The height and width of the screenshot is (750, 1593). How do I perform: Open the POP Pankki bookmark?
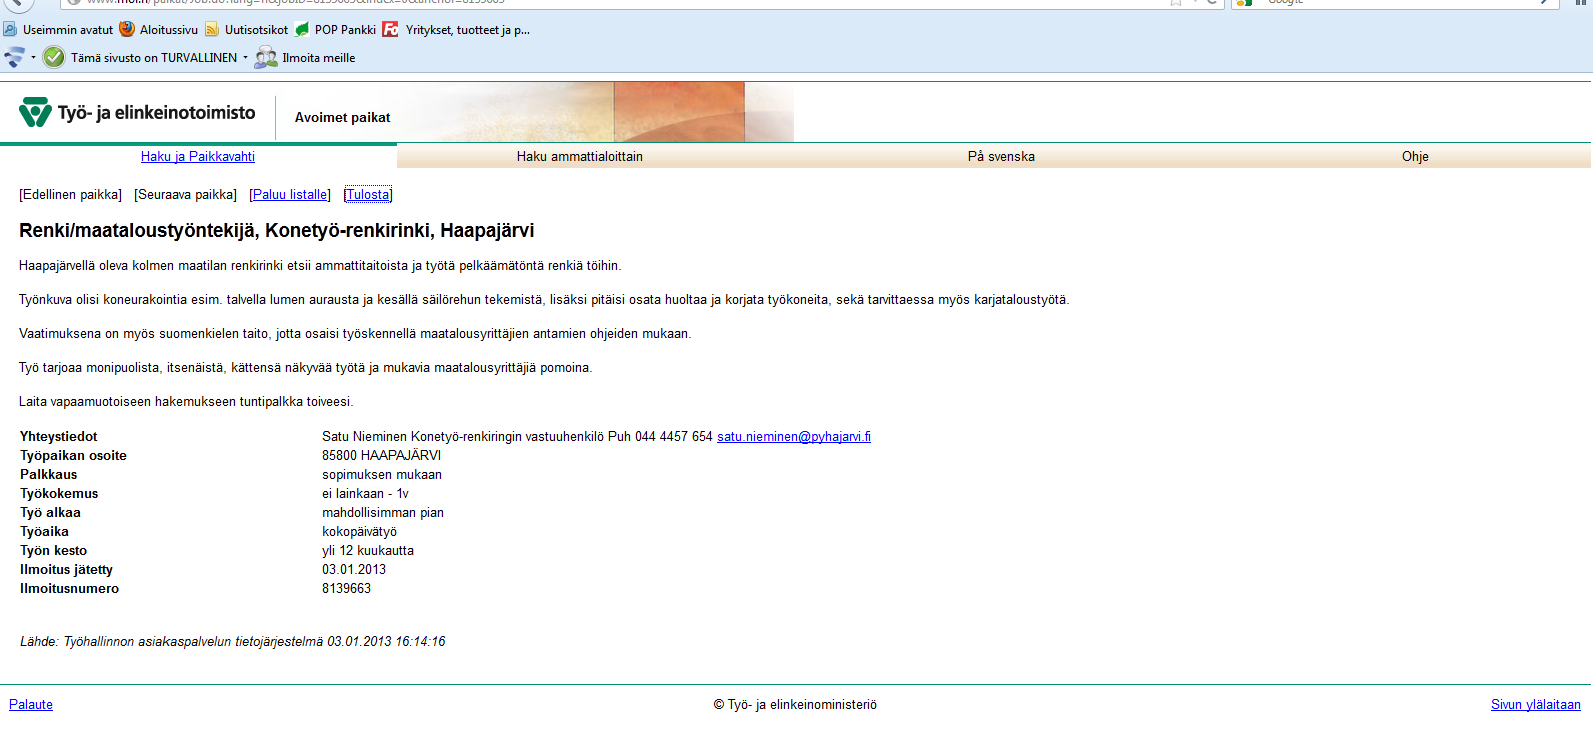pos(335,30)
